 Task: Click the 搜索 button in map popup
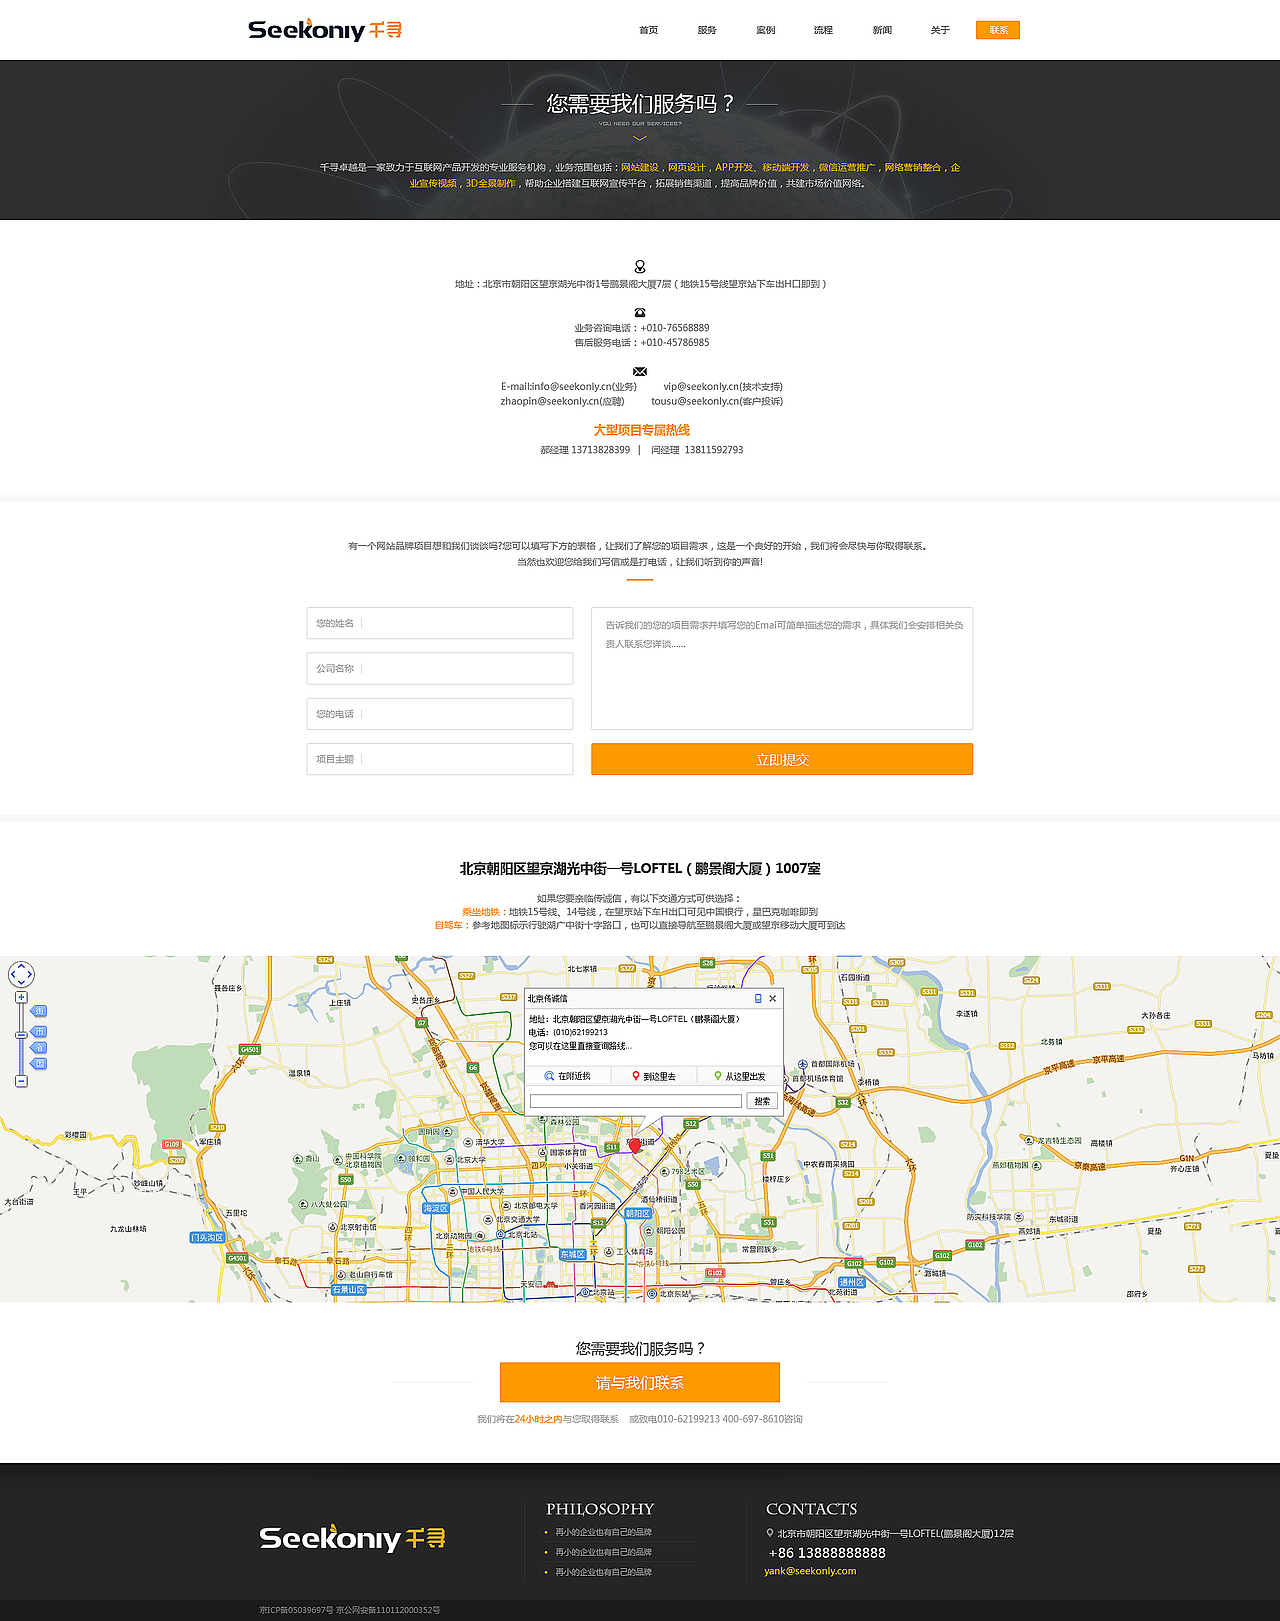pyautogui.click(x=762, y=1101)
